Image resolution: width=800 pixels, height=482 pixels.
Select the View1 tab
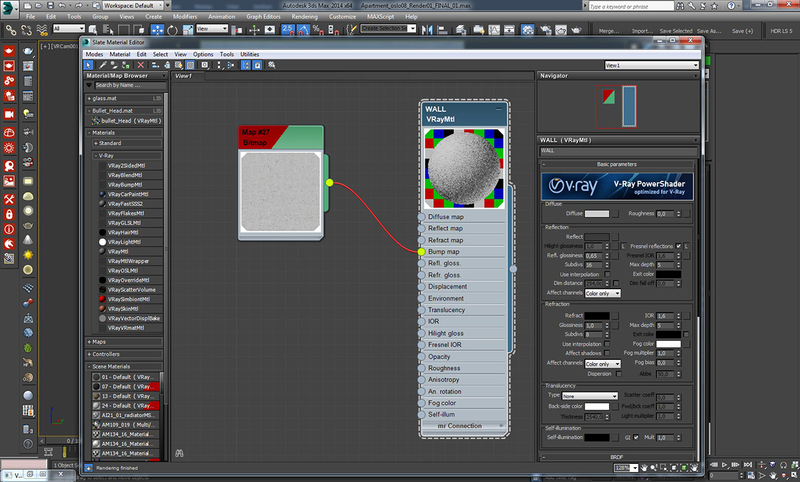click(x=184, y=76)
